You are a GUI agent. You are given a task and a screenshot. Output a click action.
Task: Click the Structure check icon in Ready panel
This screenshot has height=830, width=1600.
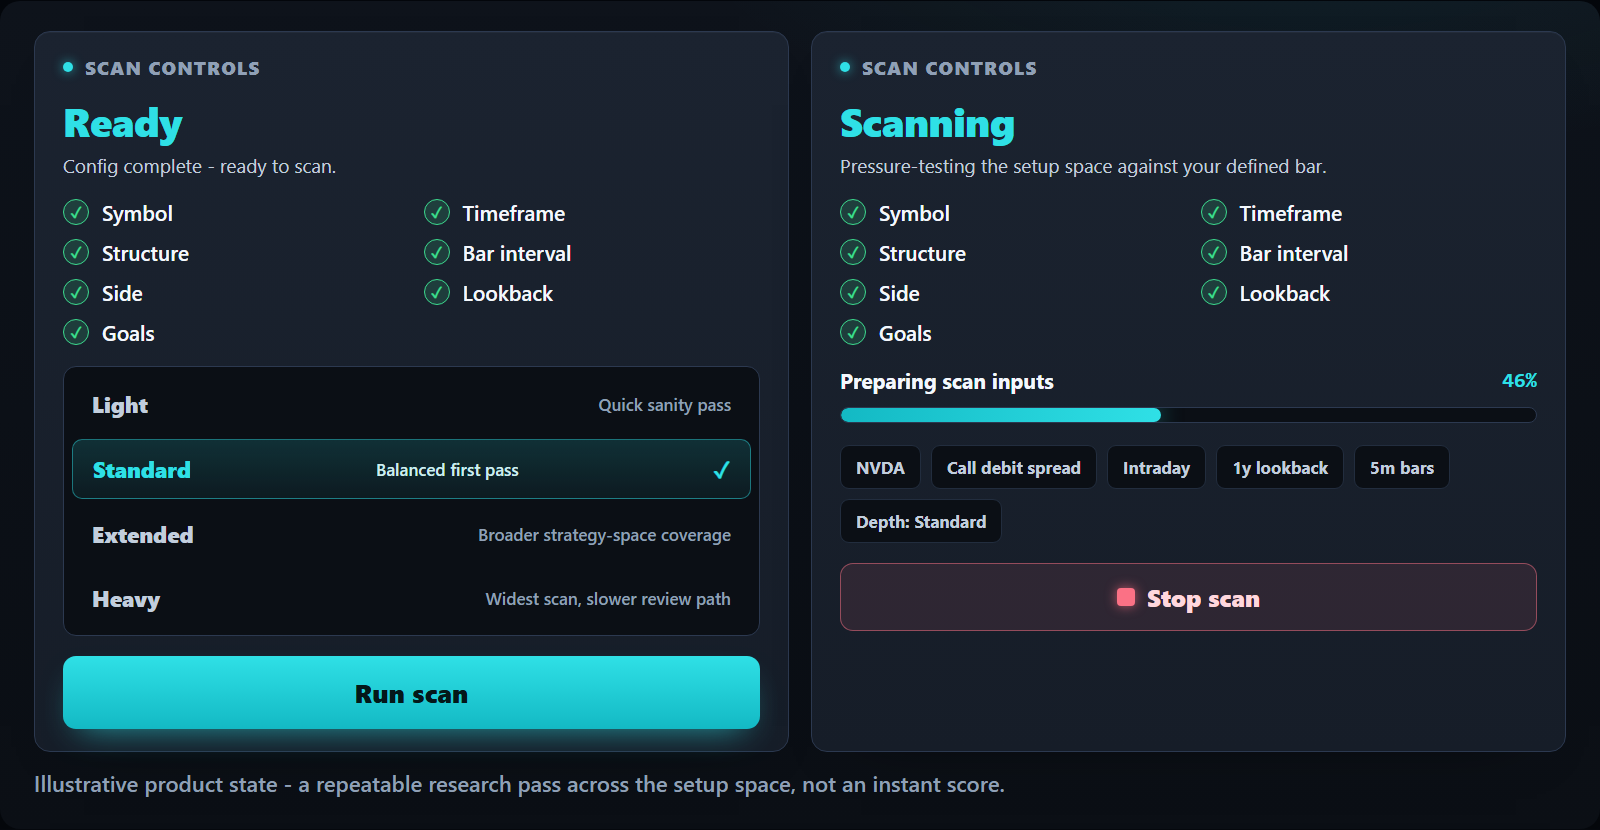pos(76,252)
